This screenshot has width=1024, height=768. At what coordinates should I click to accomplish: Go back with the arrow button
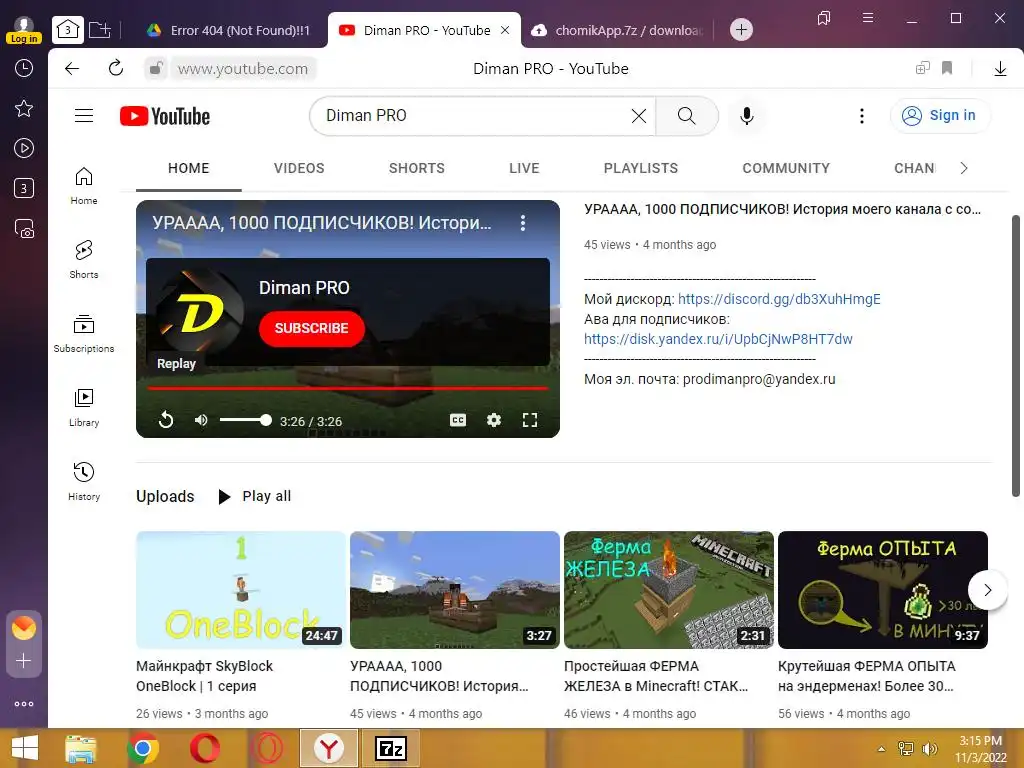point(72,68)
